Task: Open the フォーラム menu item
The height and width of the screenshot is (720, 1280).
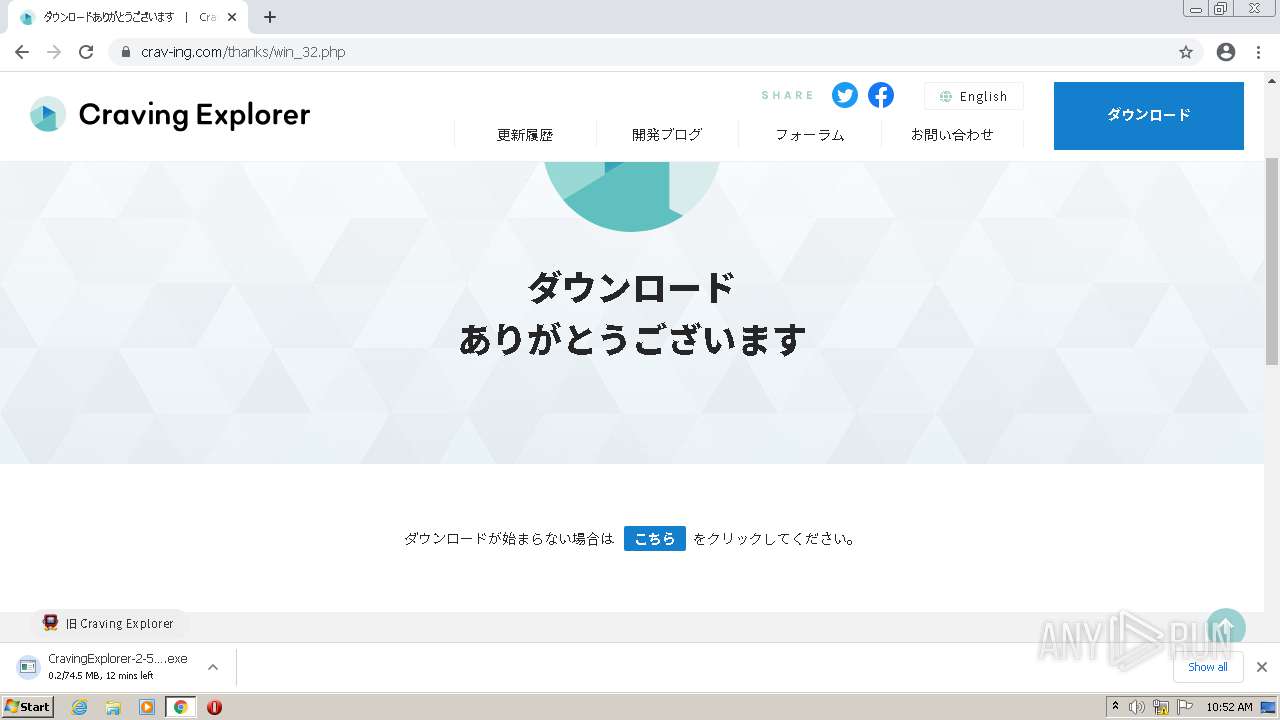Action: pos(810,135)
